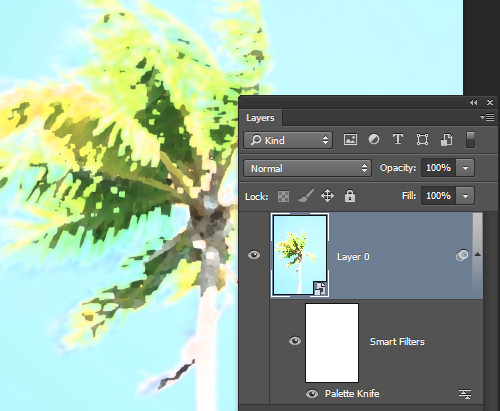
Task: Hide Layer 0 visibility eye
Action: pyautogui.click(x=254, y=255)
